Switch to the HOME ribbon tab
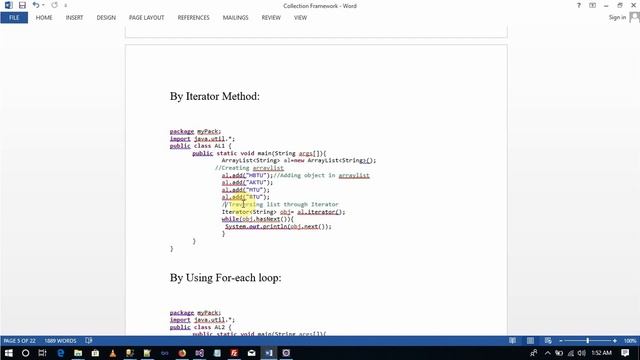This screenshot has width=640, height=360. tap(44, 18)
